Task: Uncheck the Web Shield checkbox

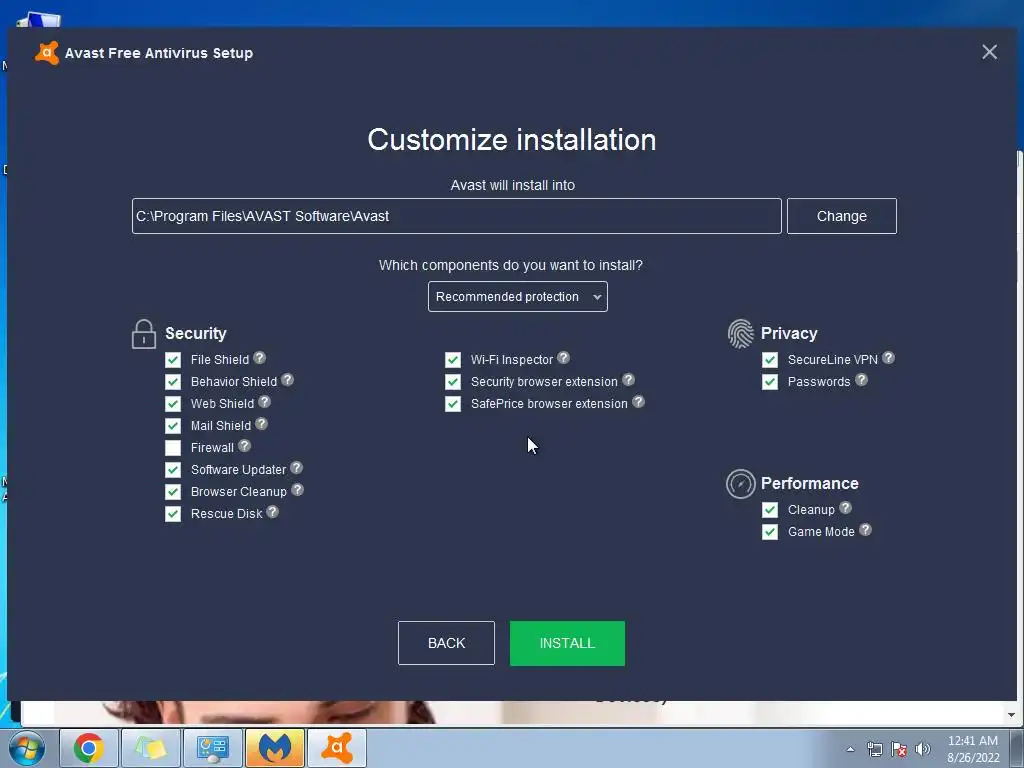Action: tap(173, 404)
